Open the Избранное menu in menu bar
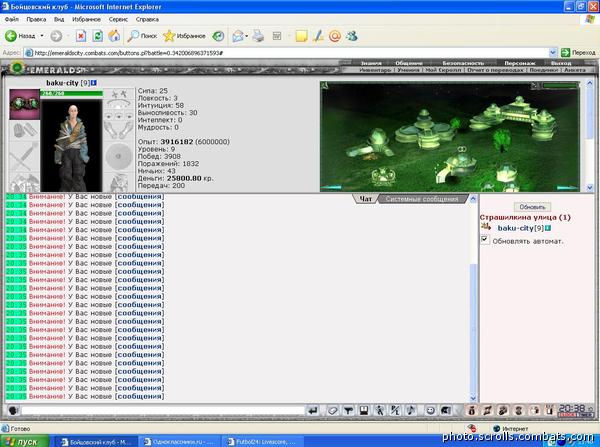600x447 pixels. (86, 19)
